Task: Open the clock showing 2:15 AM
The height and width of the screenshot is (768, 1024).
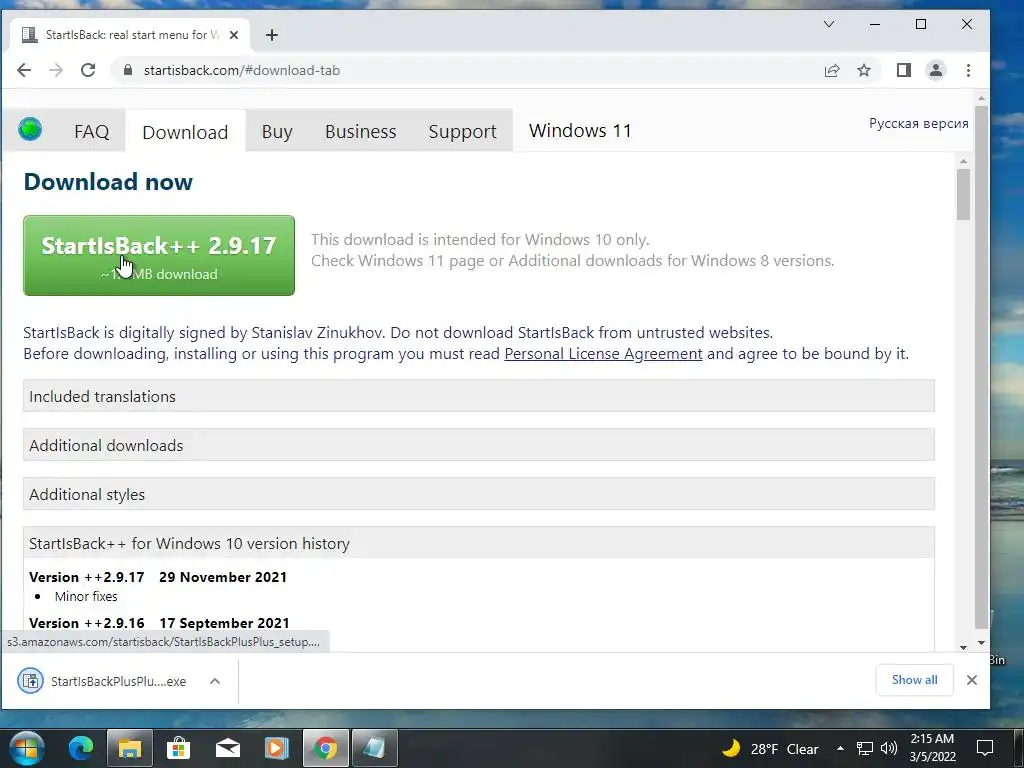Action: point(933,748)
